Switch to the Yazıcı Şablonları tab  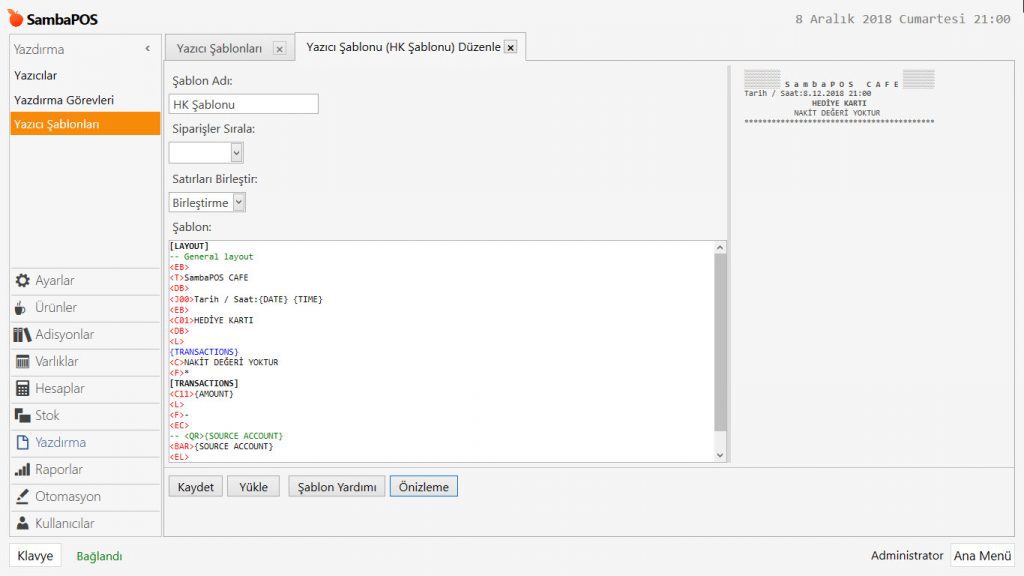220,48
